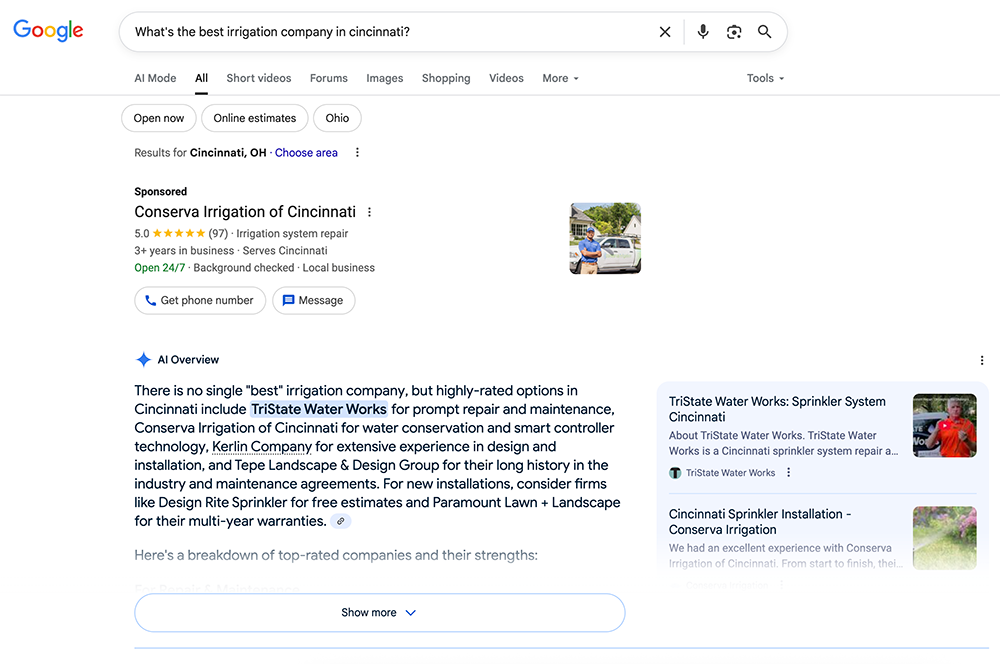
Task: Open the Short videos tab
Action: (259, 78)
